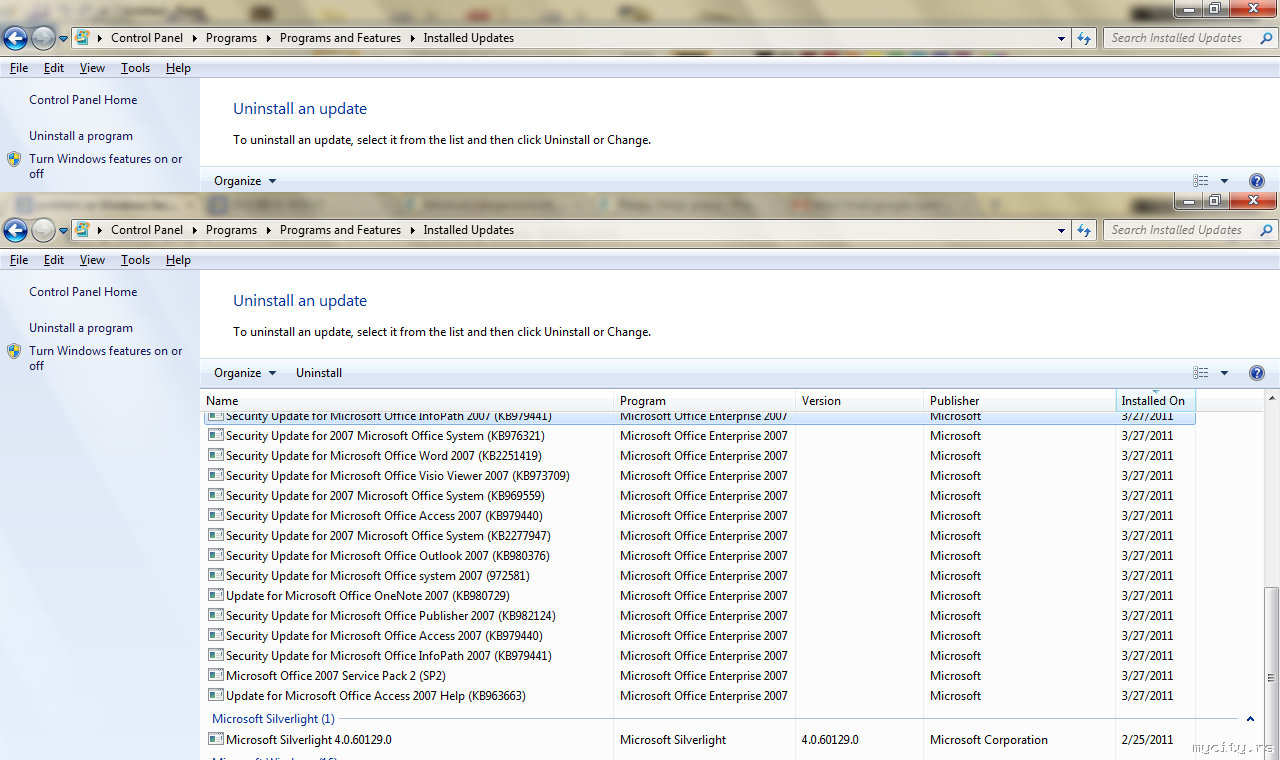Viewport: 1280px width, 760px height.
Task: Open the Help menu in the front window
Action: 178,260
